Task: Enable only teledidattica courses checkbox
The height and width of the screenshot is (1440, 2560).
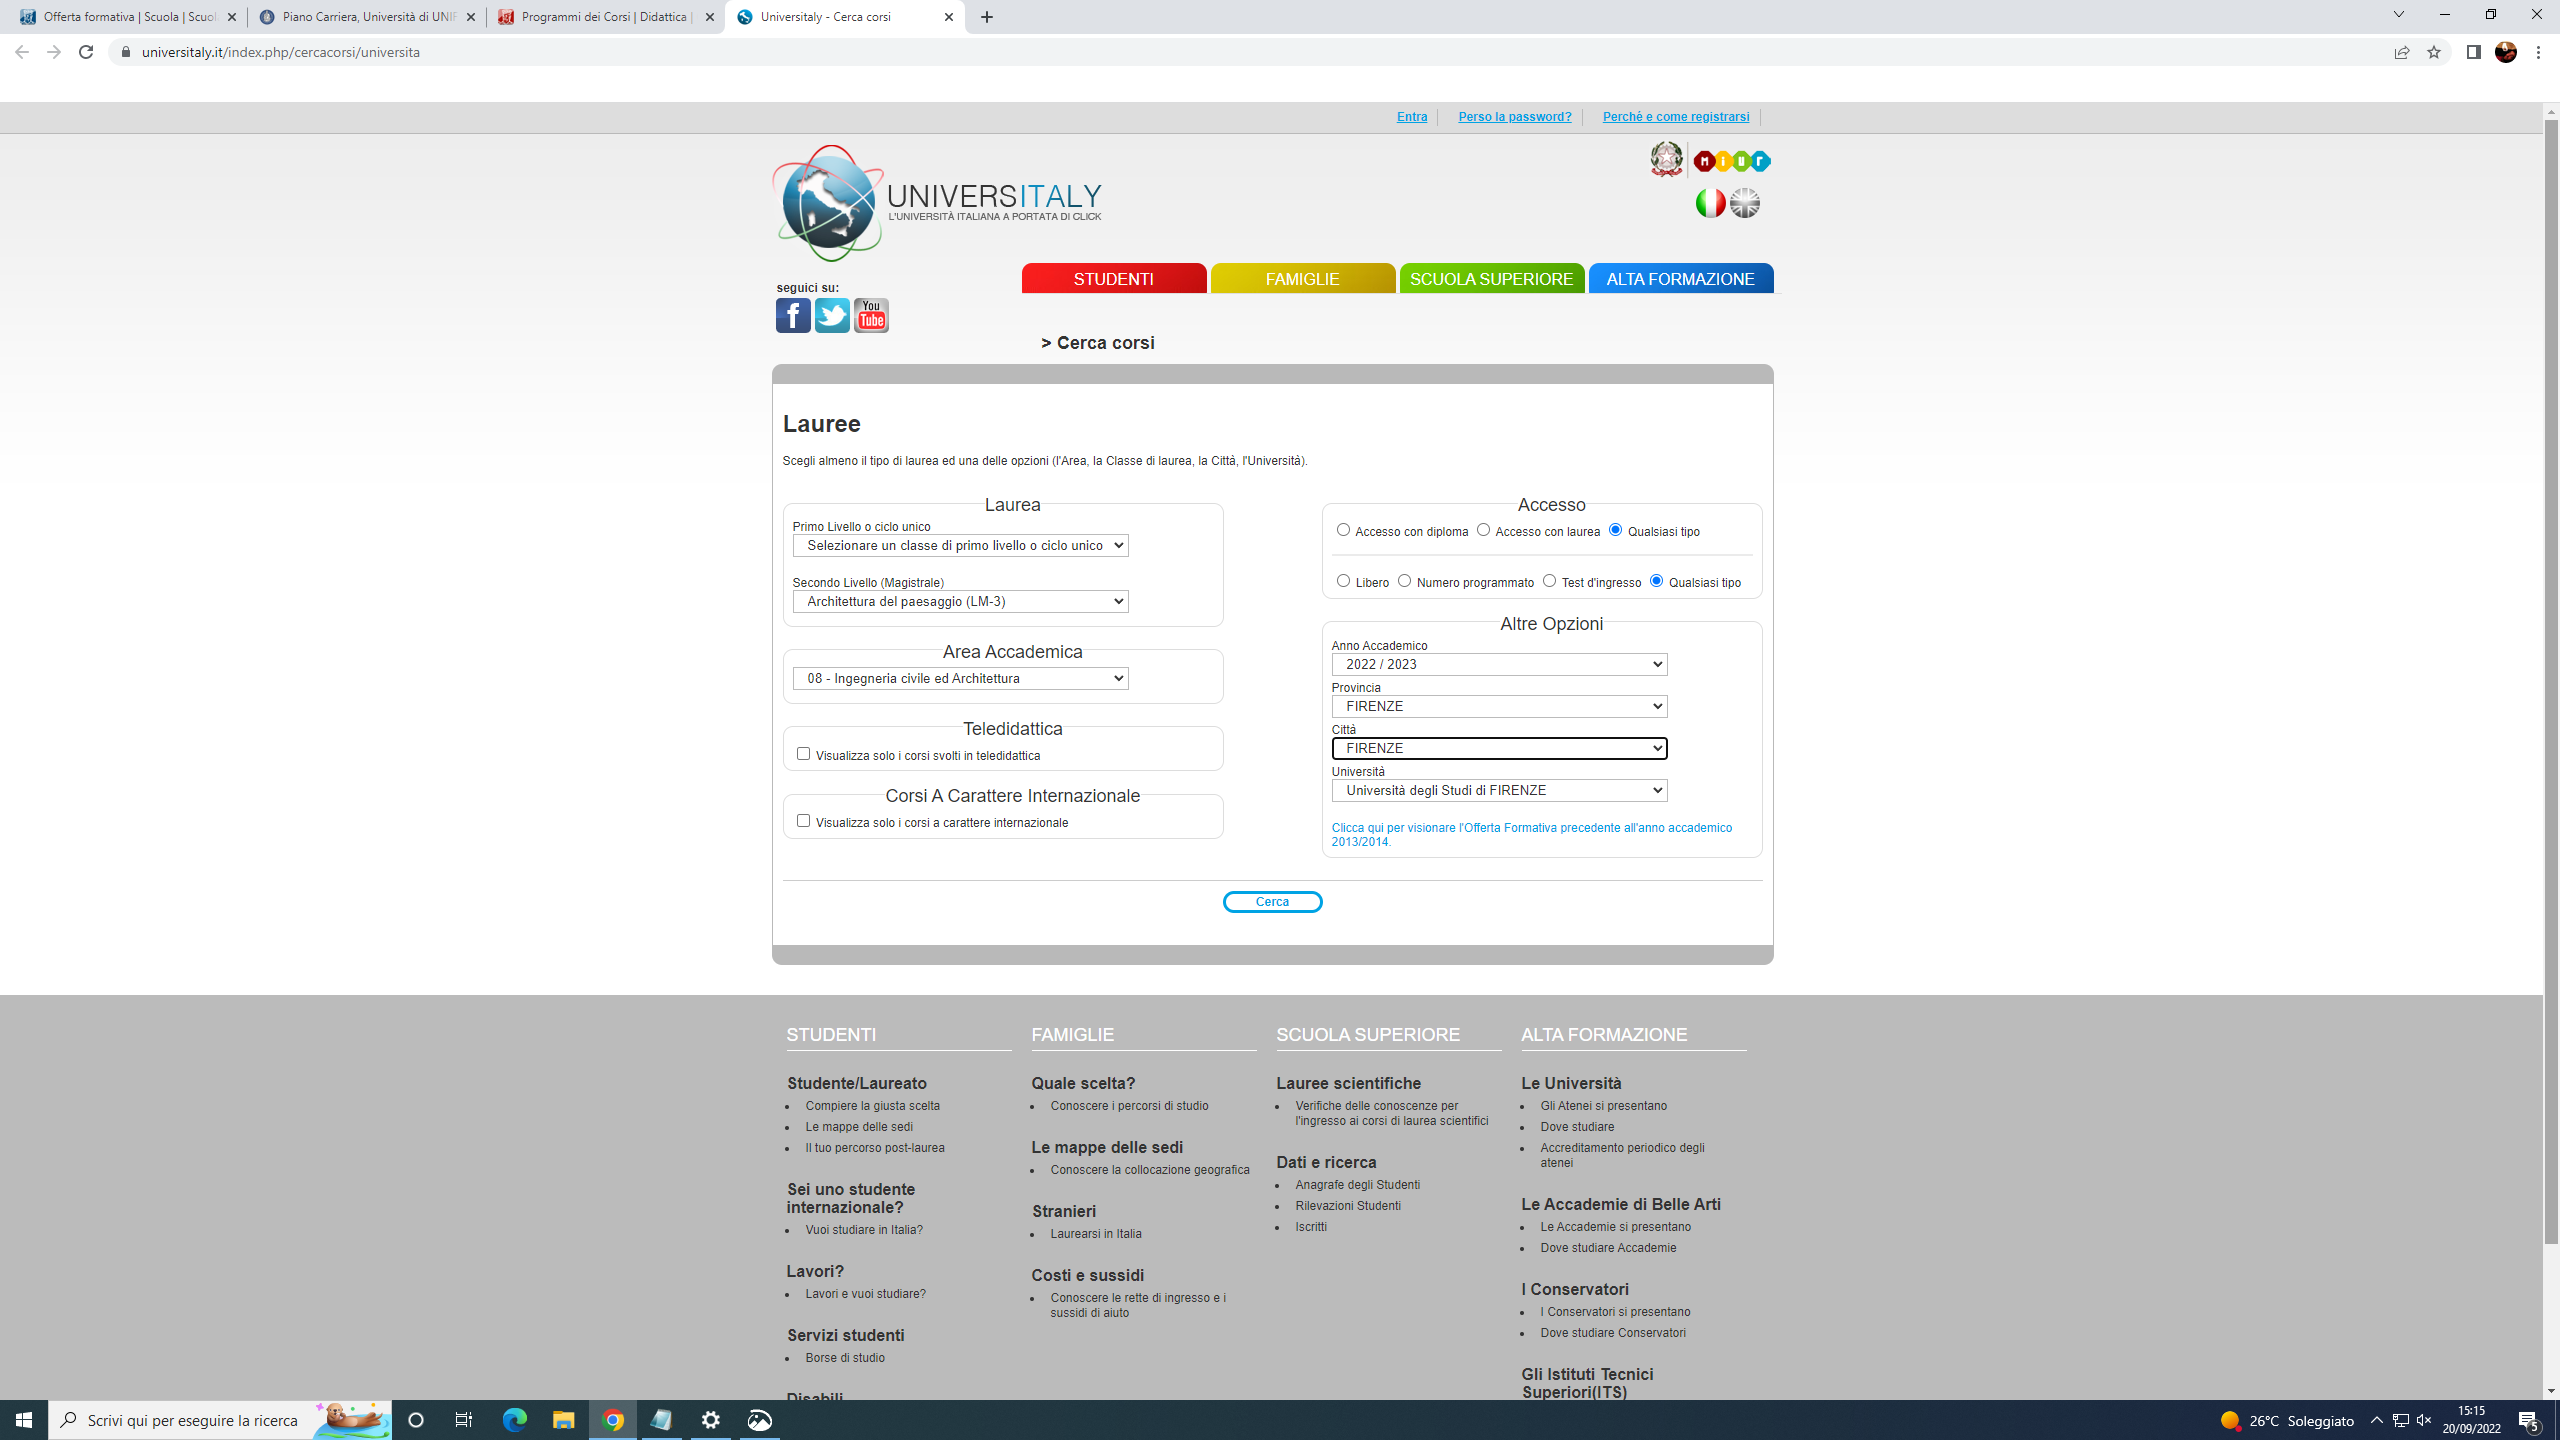Action: point(803,754)
